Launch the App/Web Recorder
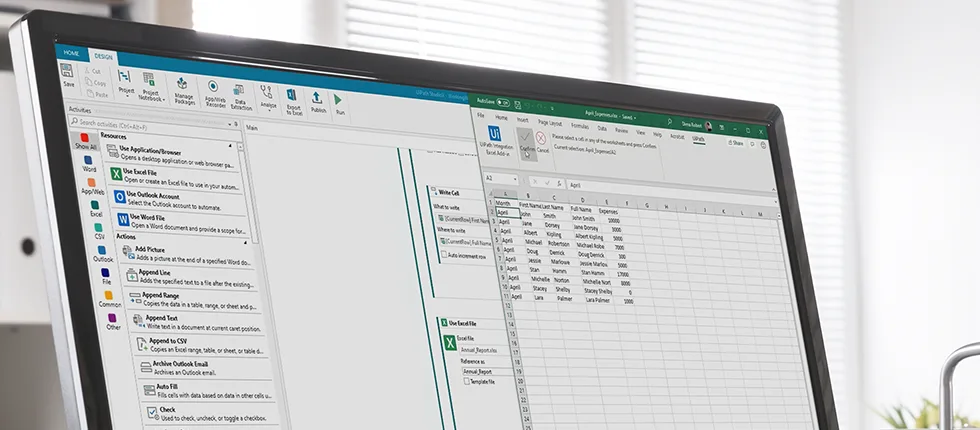The width and height of the screenshot is (980, 430). [x=214, y=94]
